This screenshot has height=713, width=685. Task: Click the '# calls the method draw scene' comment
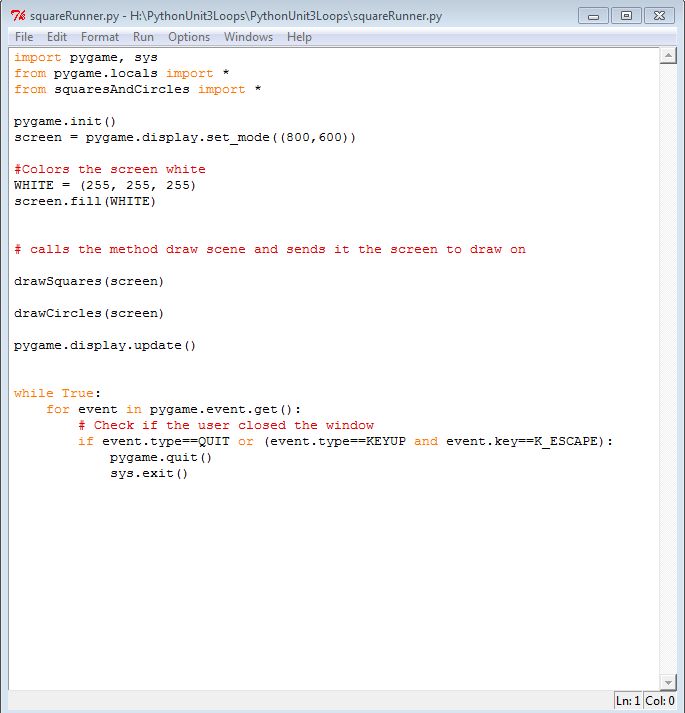pyautogui.click(x=270, y=250)
